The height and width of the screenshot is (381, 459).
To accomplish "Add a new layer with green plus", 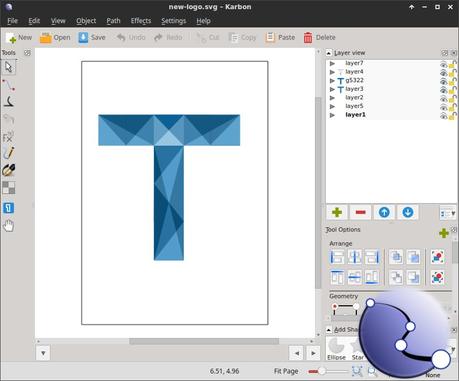I will pyautogui.click(x=337, y=212).
